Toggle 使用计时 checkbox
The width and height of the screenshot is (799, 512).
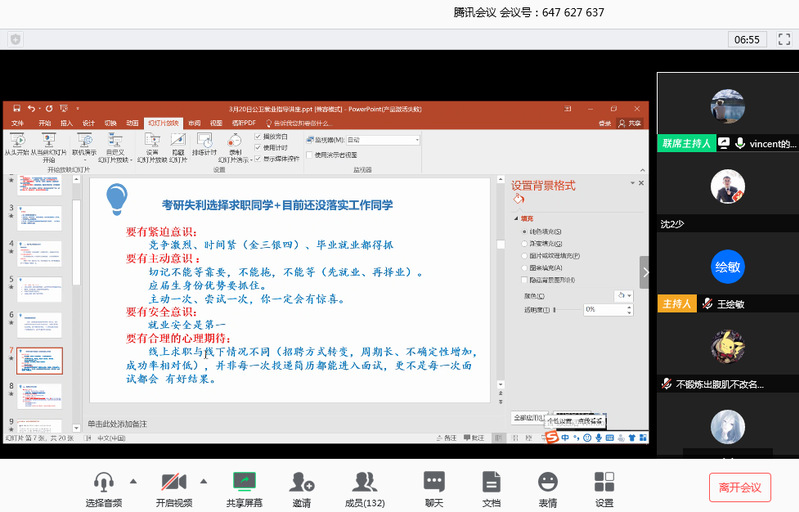(x=258, y=147)
